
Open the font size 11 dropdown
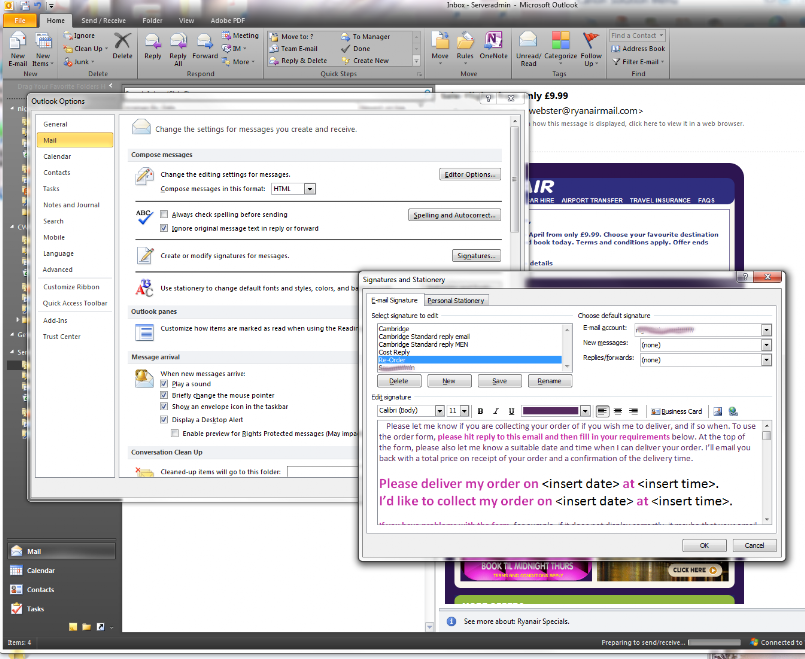pyautogui.click(x=464, y=411)
